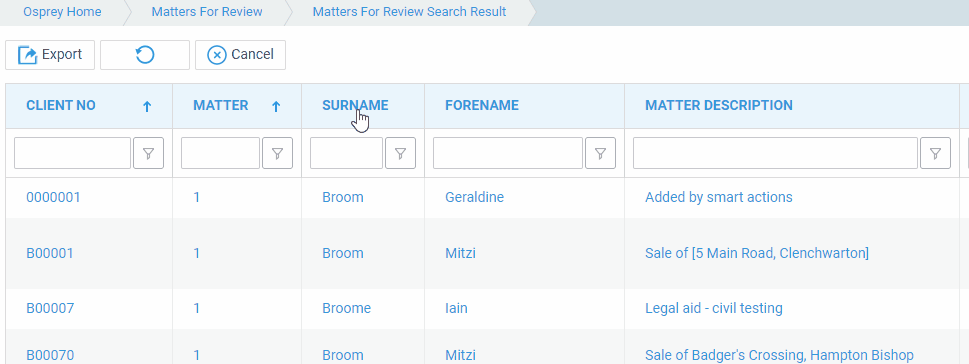Viewport: 969px width, 364px height.
Task: Sort by Matter Description column header
Action: [x=719, y=106]
